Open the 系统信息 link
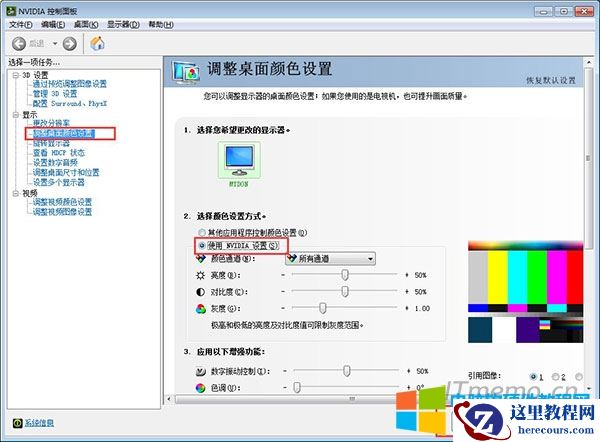Viewport: 600px width, 442px height. point(39,423)
